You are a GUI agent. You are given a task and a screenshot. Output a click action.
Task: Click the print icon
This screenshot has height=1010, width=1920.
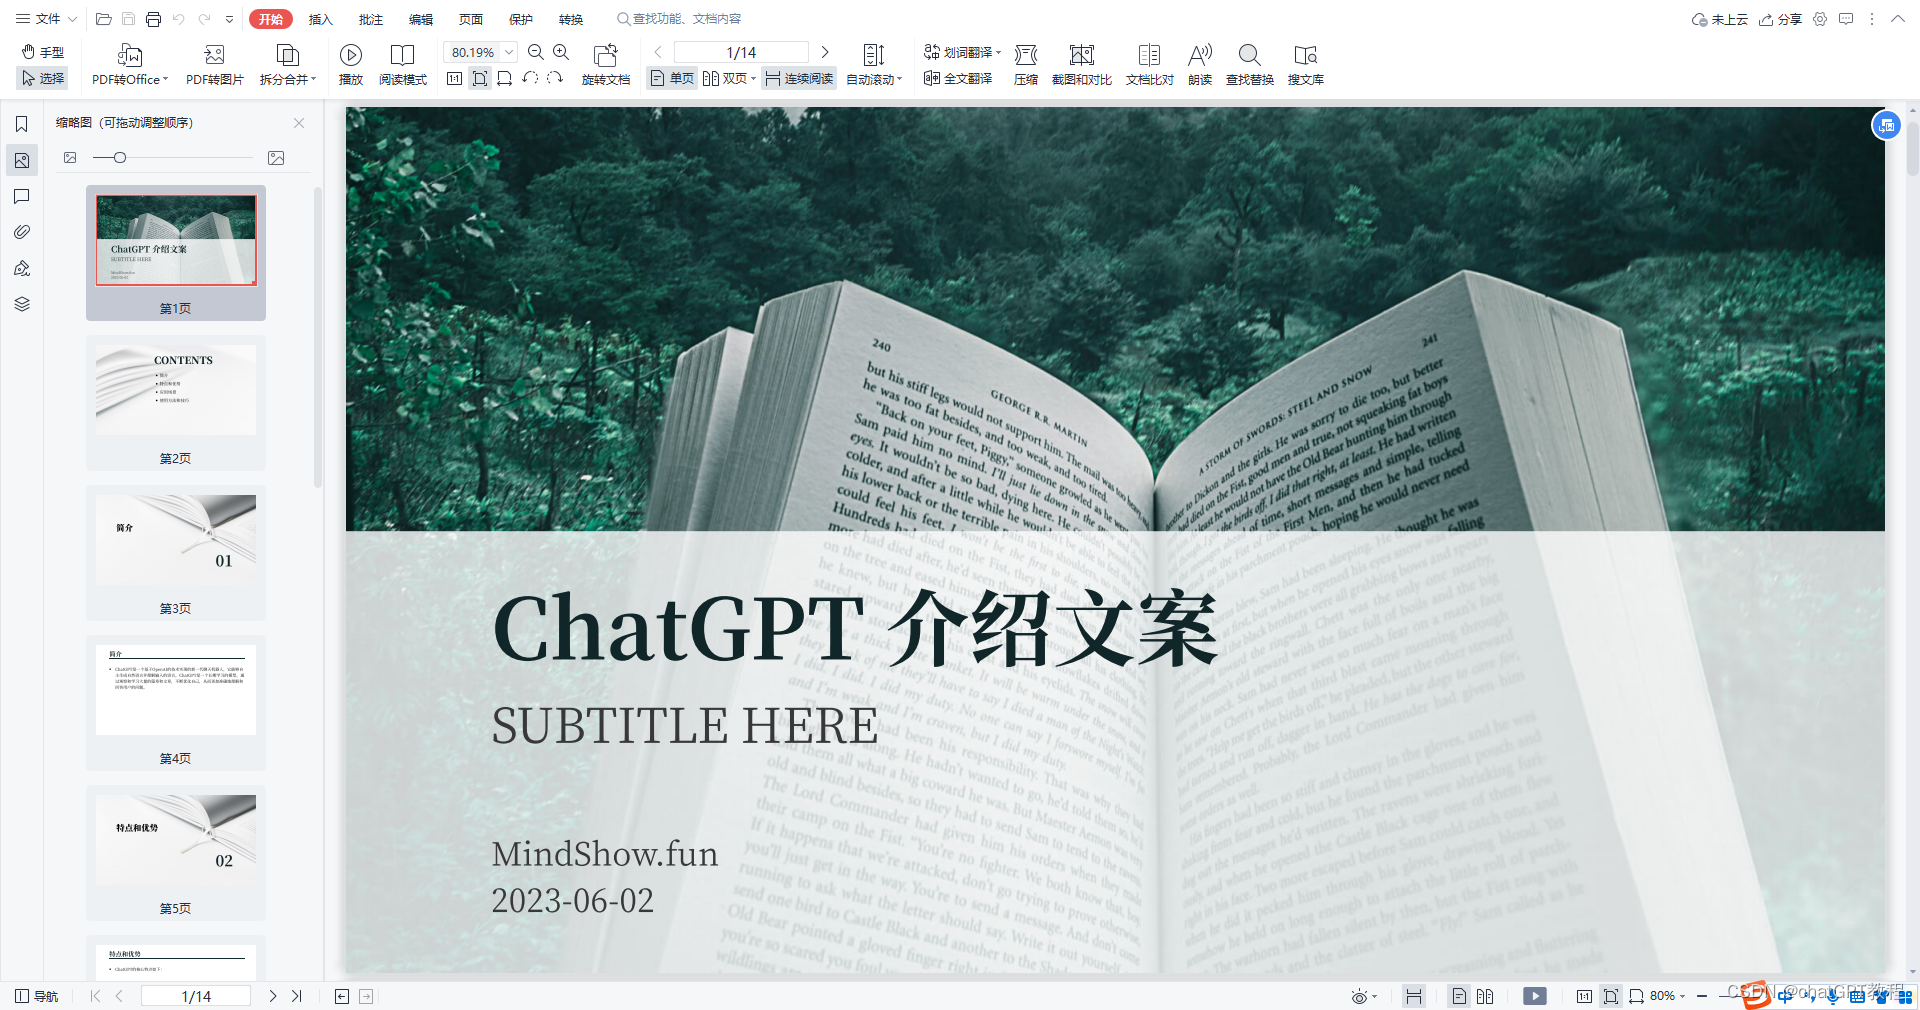[153, 19]
